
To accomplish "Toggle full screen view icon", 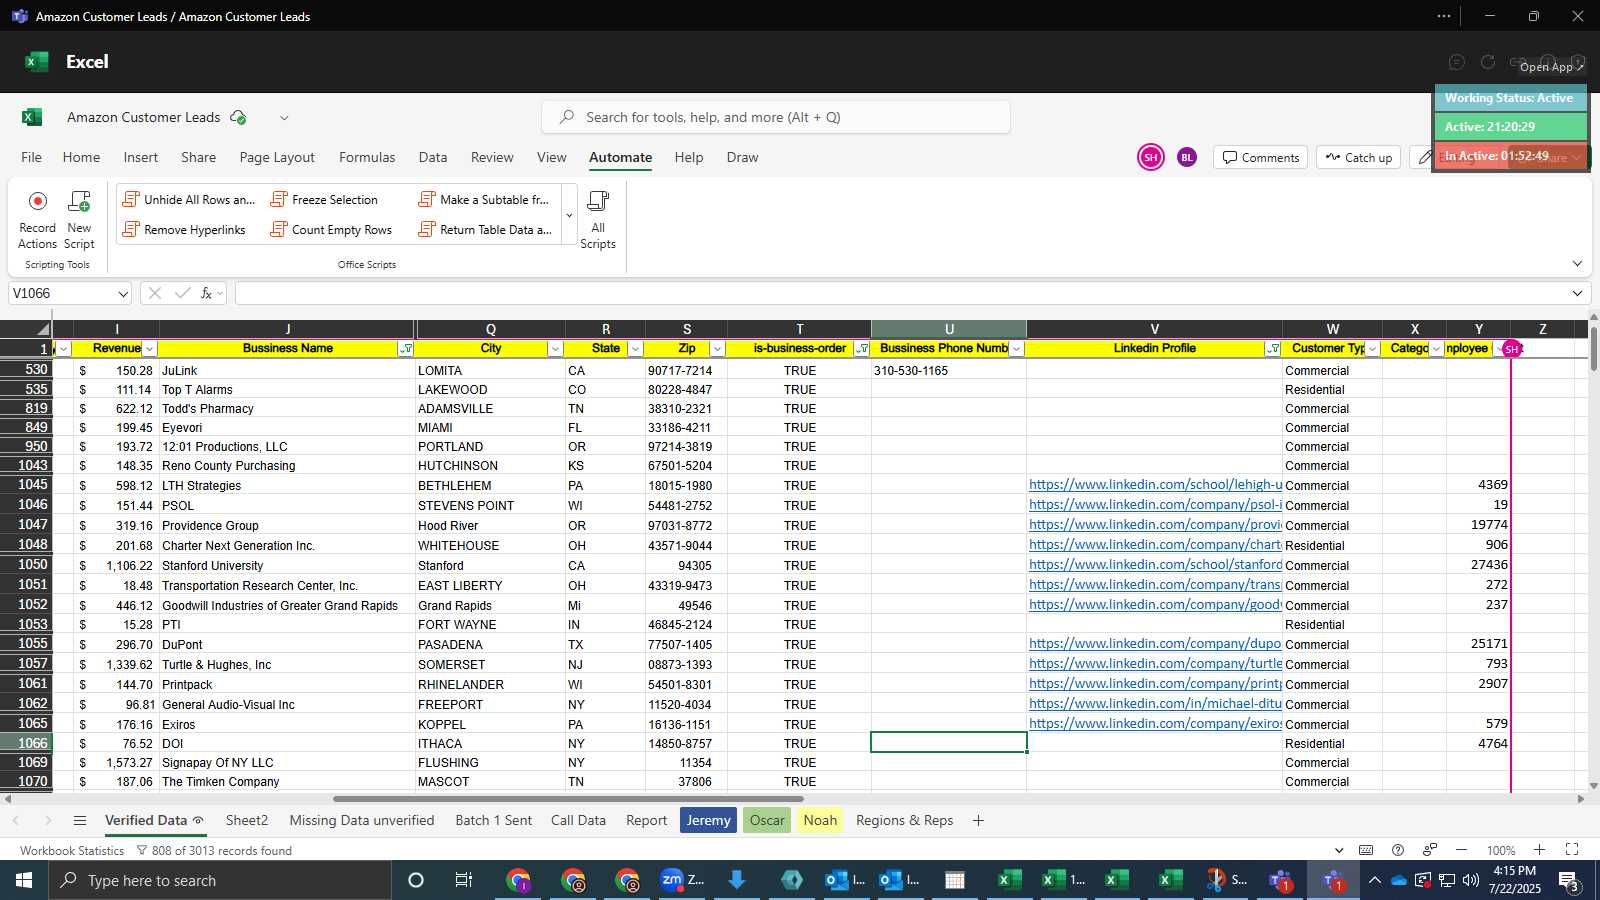I will pyautogui.click(x=1572, y=850).
